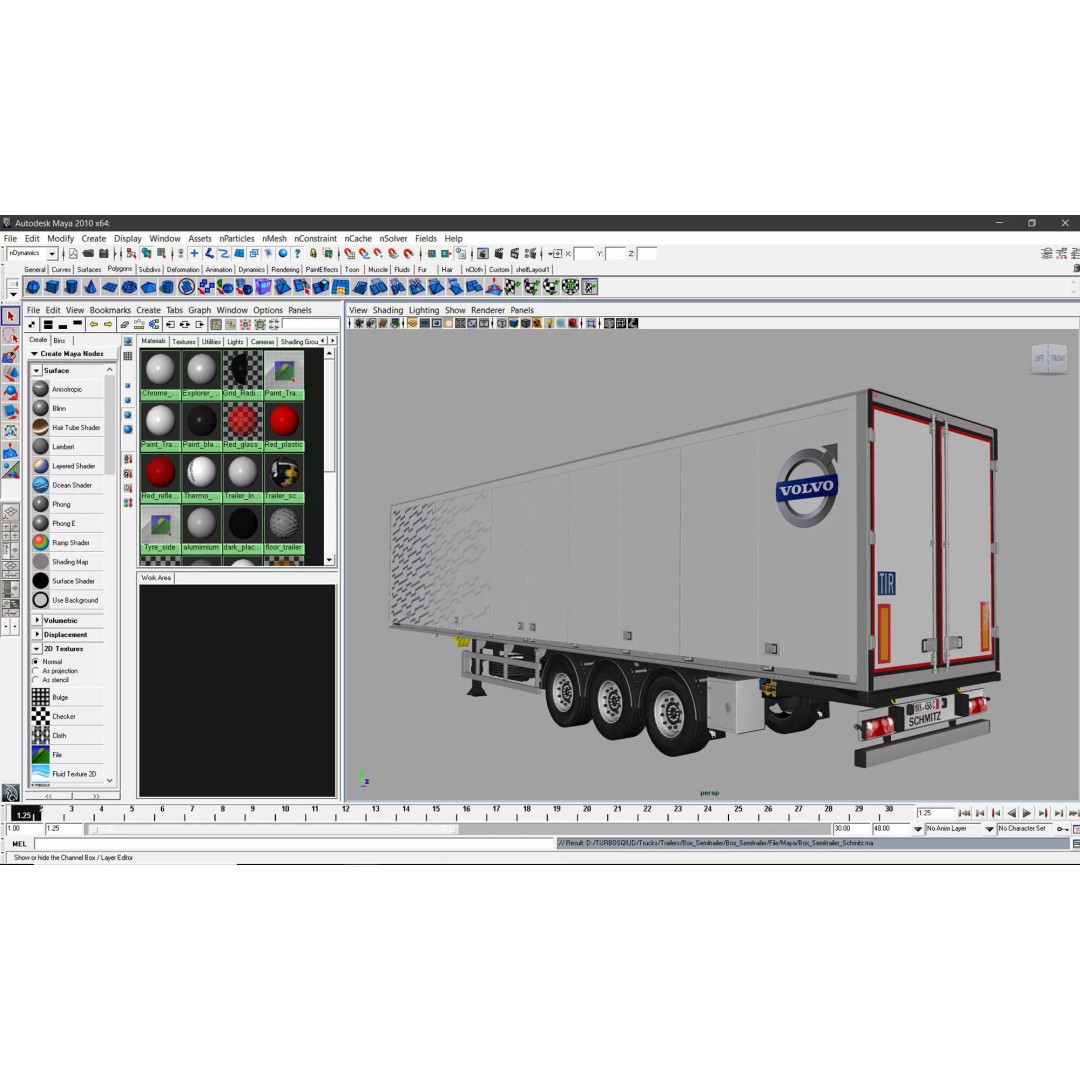Viewport: 1080px width, 1080px height.
Task: Click Hypershade yellow right arrow next graph
Action: 108,324
